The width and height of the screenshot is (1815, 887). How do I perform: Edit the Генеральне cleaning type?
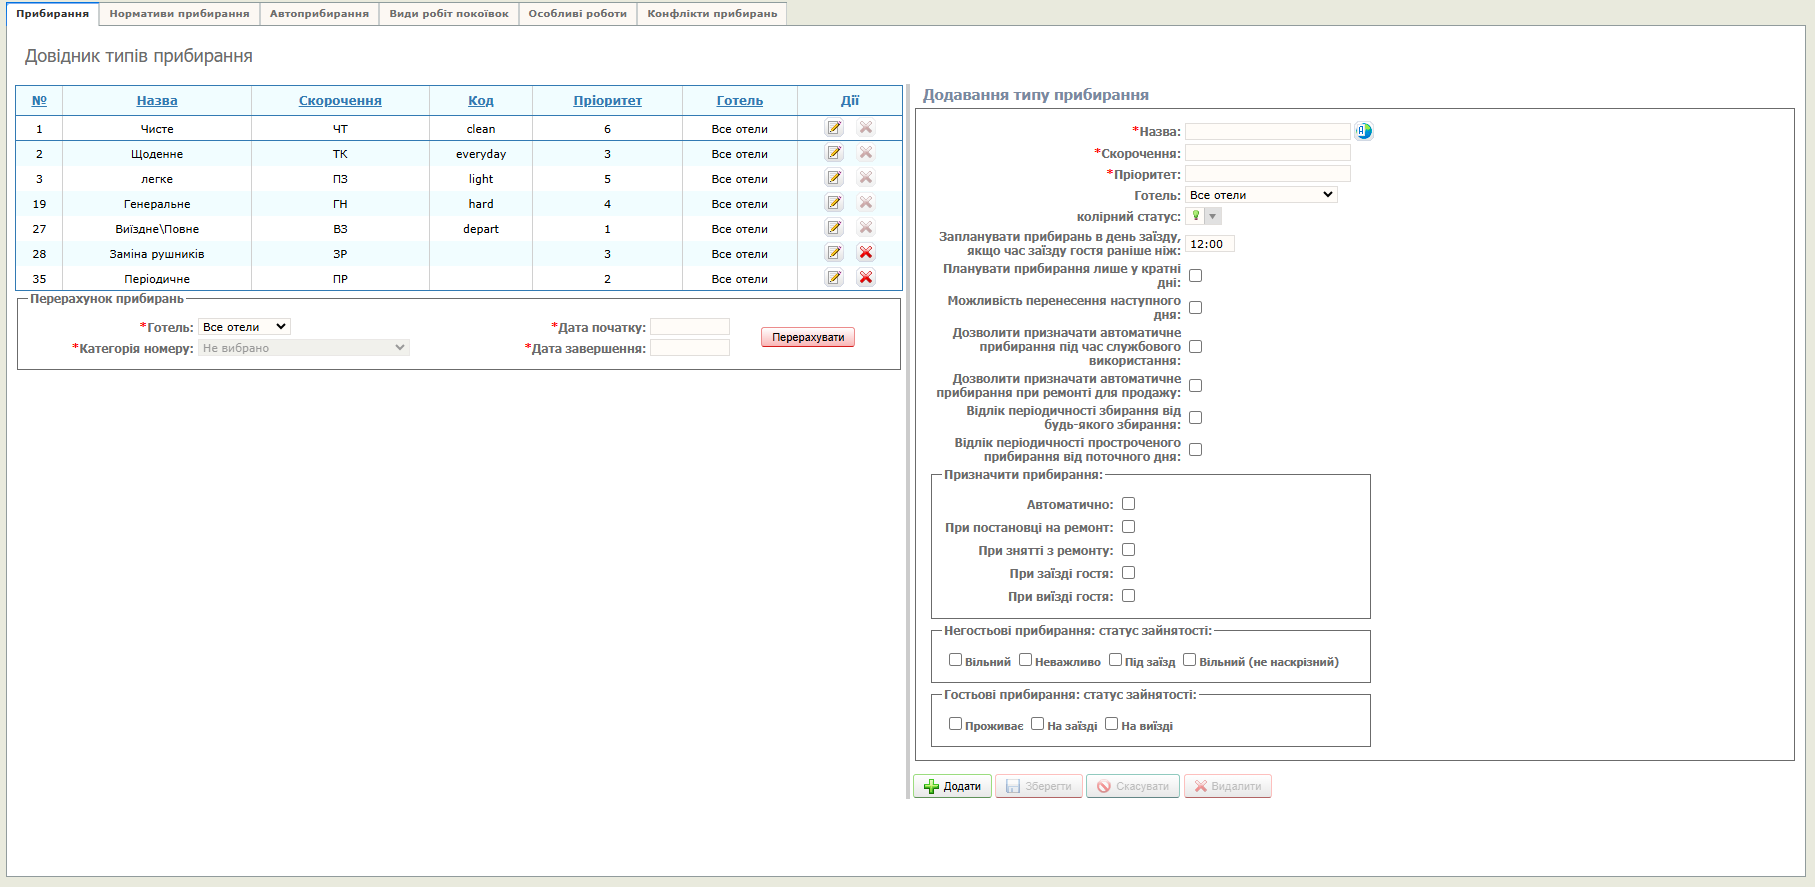click(834, 203)
